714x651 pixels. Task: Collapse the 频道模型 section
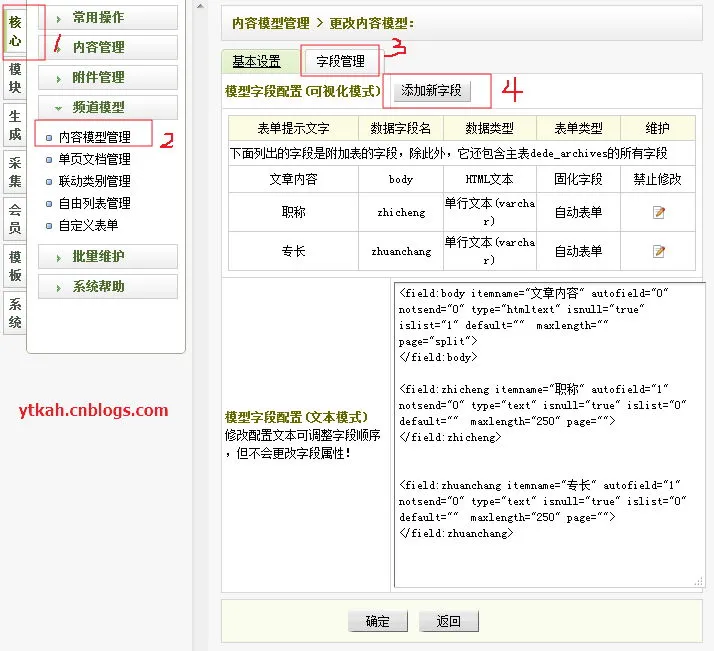(108, 108)
